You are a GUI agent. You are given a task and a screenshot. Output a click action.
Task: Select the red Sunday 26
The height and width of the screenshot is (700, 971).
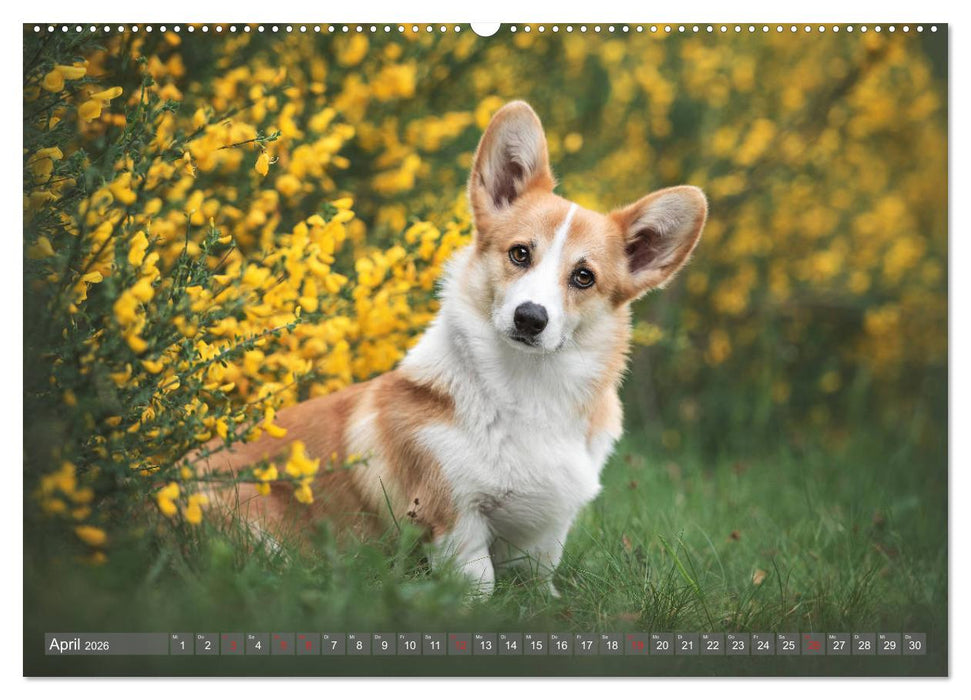(813, 647)
